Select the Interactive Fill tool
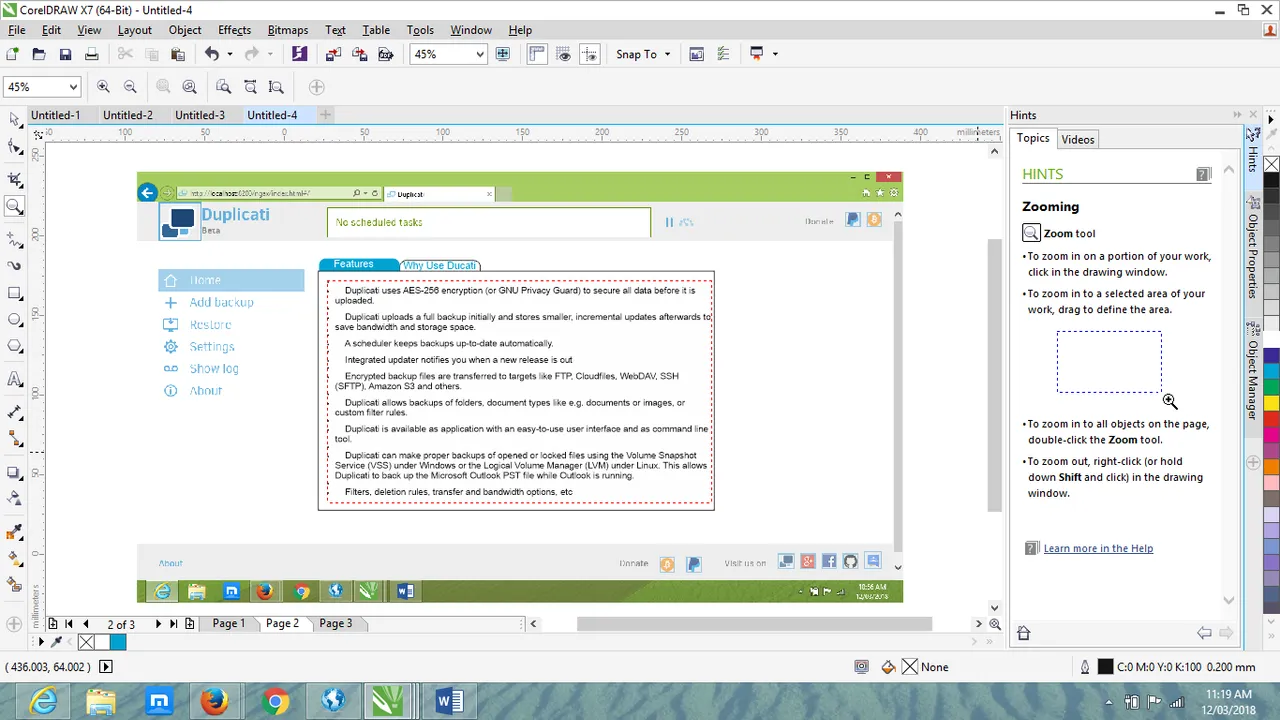The image size is (1280, 720). [14, 558]
